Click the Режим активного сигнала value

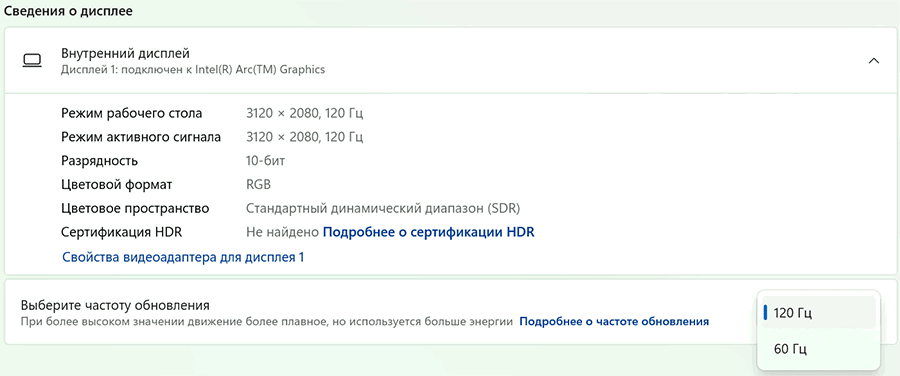point(304,137)
